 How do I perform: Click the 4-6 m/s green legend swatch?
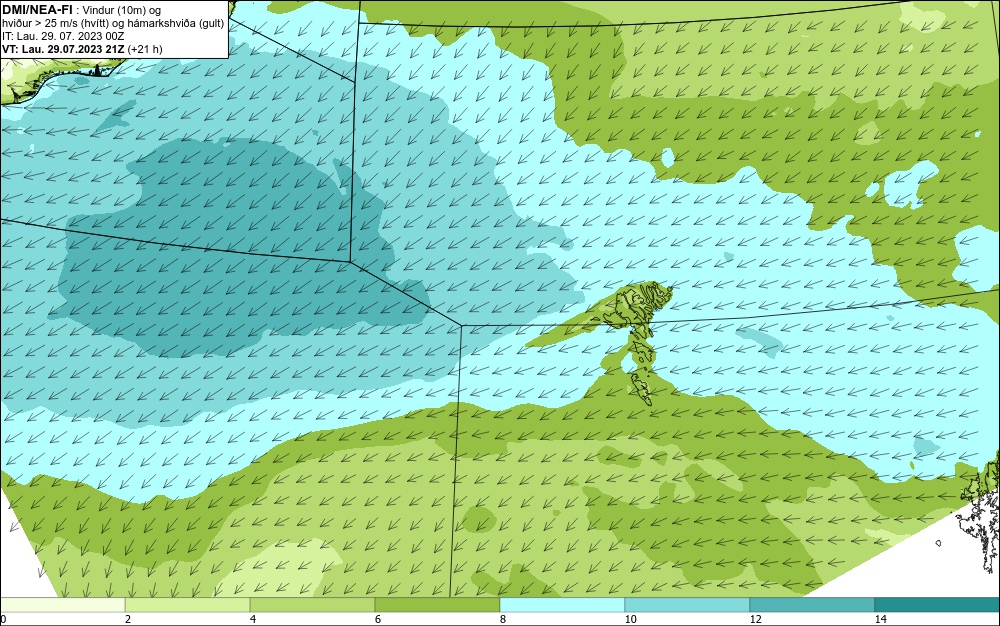point(312,605)
